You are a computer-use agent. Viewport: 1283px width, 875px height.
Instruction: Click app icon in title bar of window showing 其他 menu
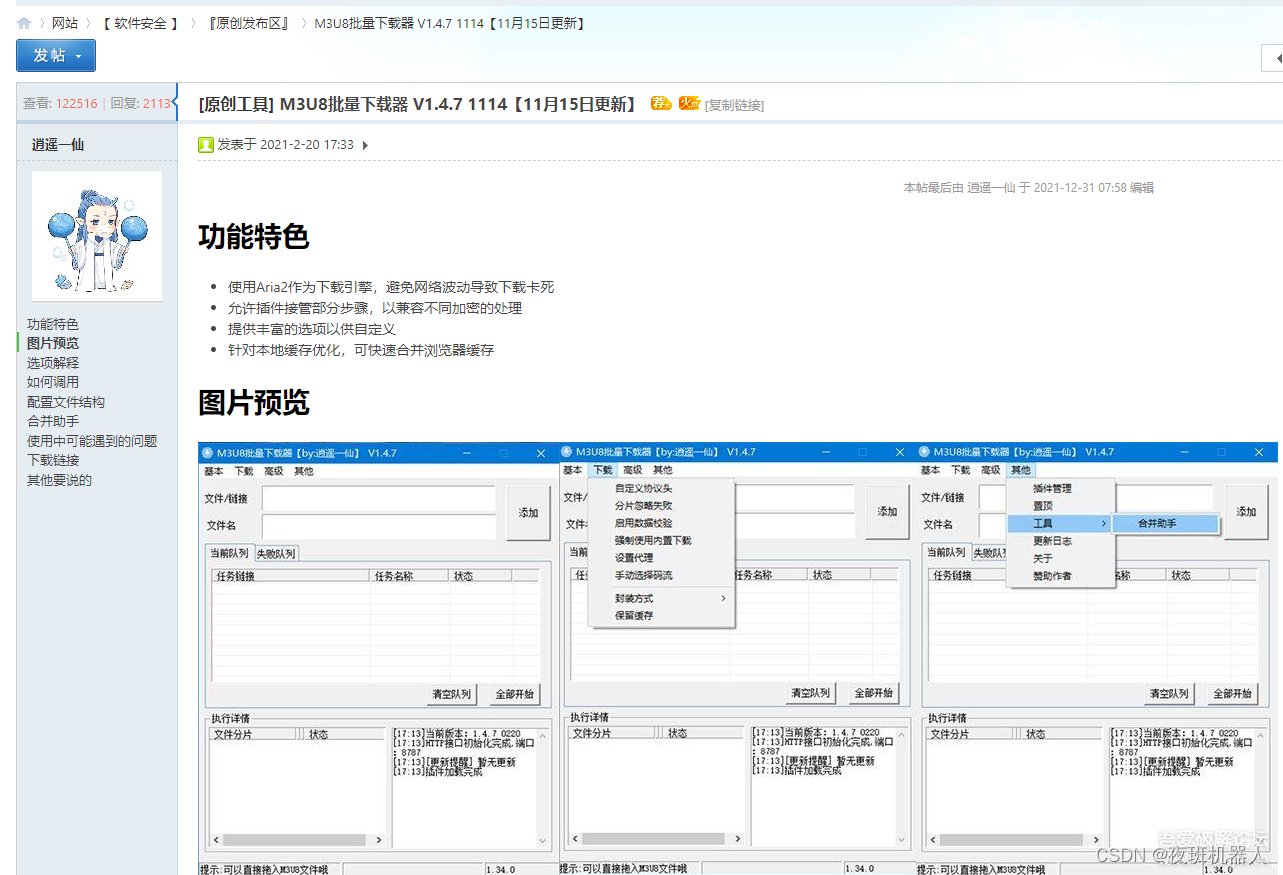click(x=925, y=452)
